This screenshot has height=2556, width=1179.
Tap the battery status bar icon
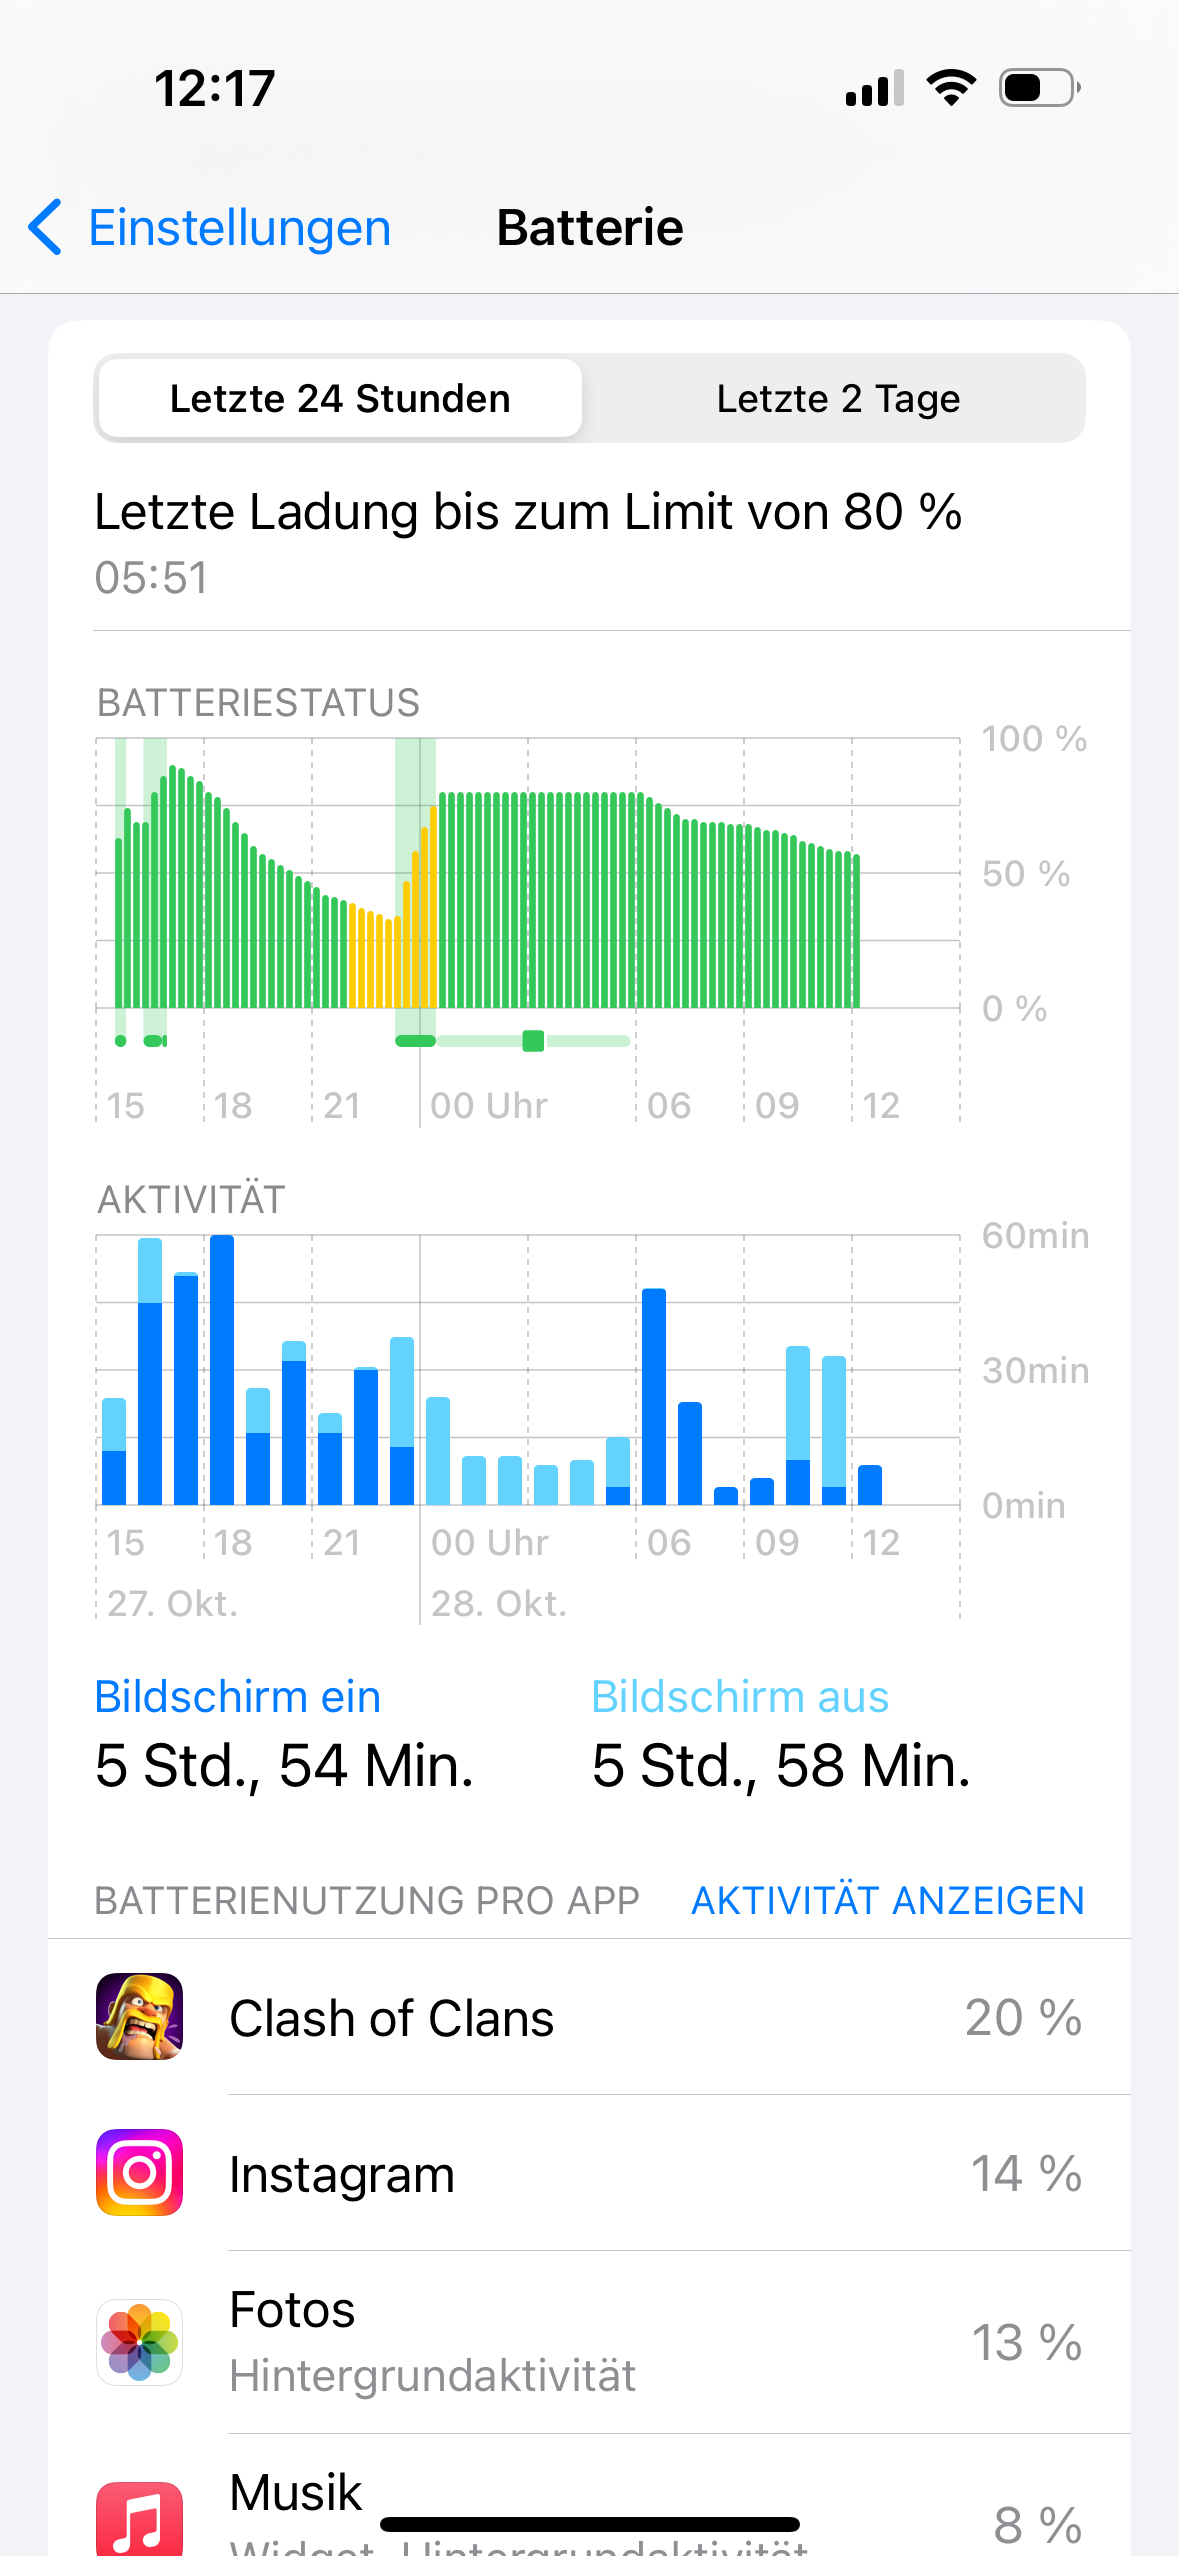point(1039,88)
